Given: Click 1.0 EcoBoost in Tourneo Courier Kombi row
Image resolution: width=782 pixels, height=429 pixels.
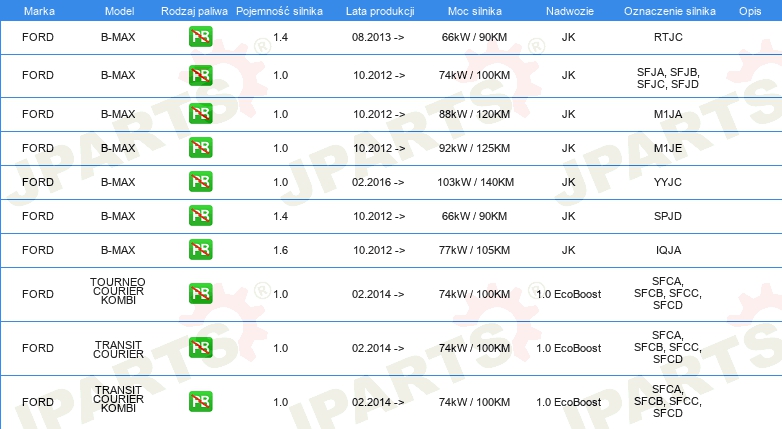Looking at the screenshot, I should [569, 294].
